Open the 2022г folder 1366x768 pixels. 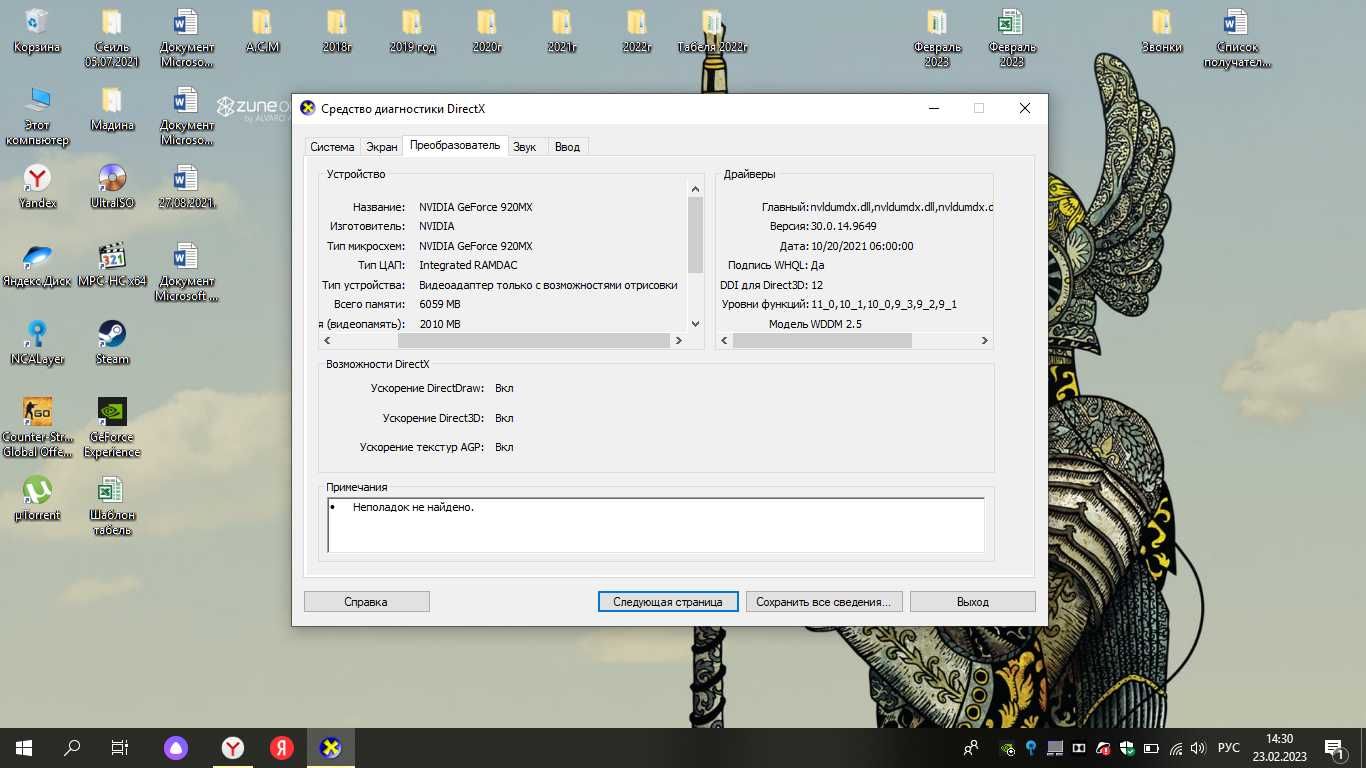pyautogui.click(x=637, y=31)
